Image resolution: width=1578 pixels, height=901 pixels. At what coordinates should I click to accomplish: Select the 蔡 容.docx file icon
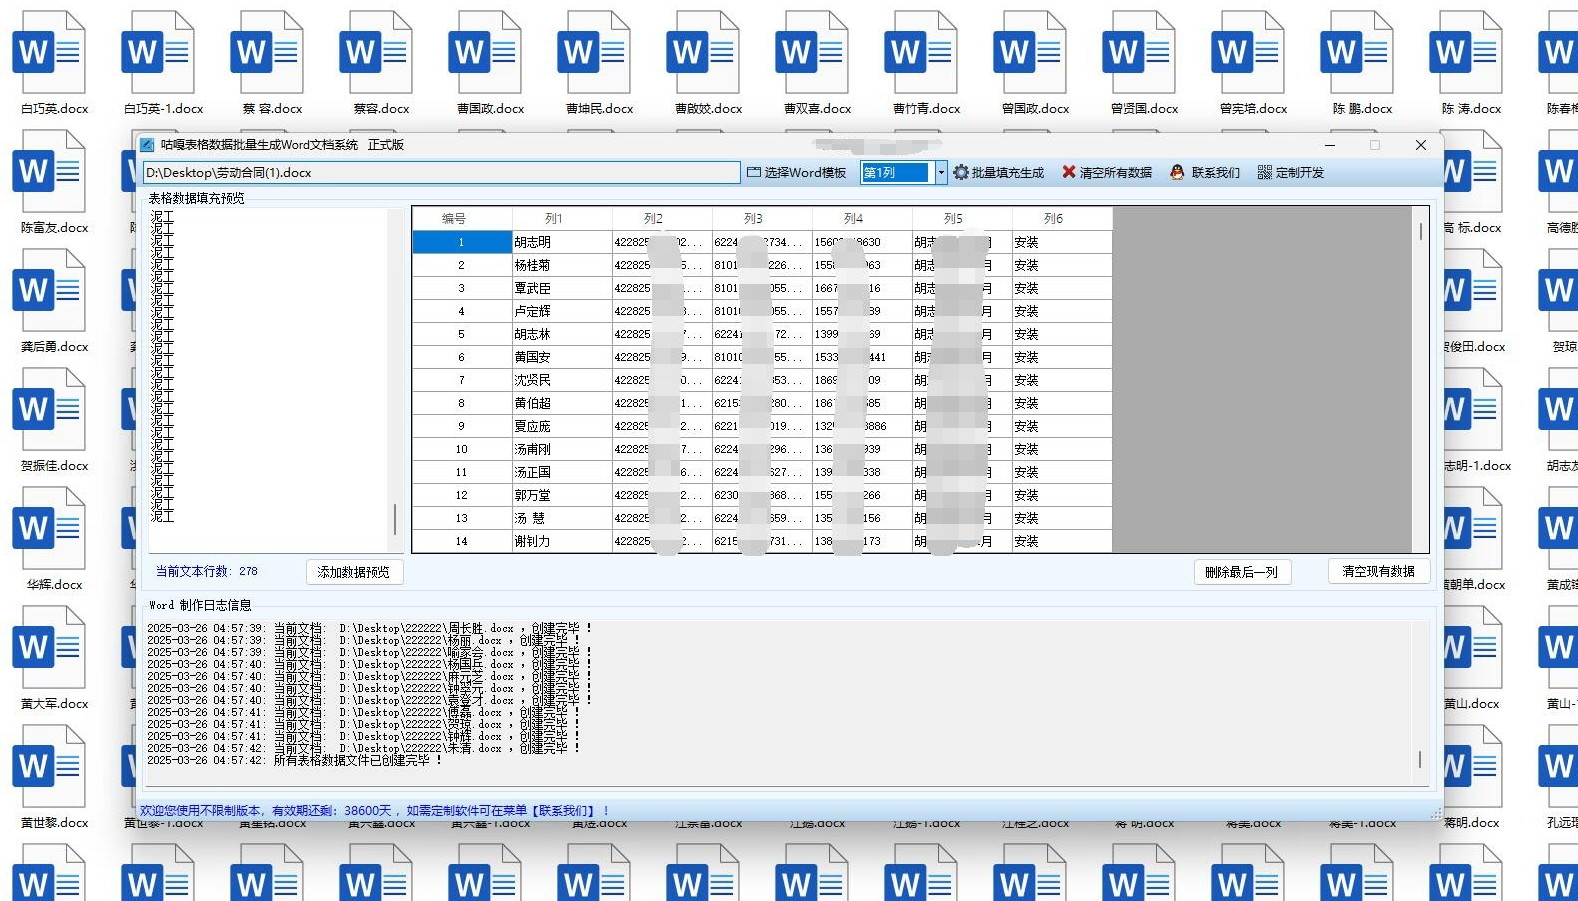coord(267,52)
